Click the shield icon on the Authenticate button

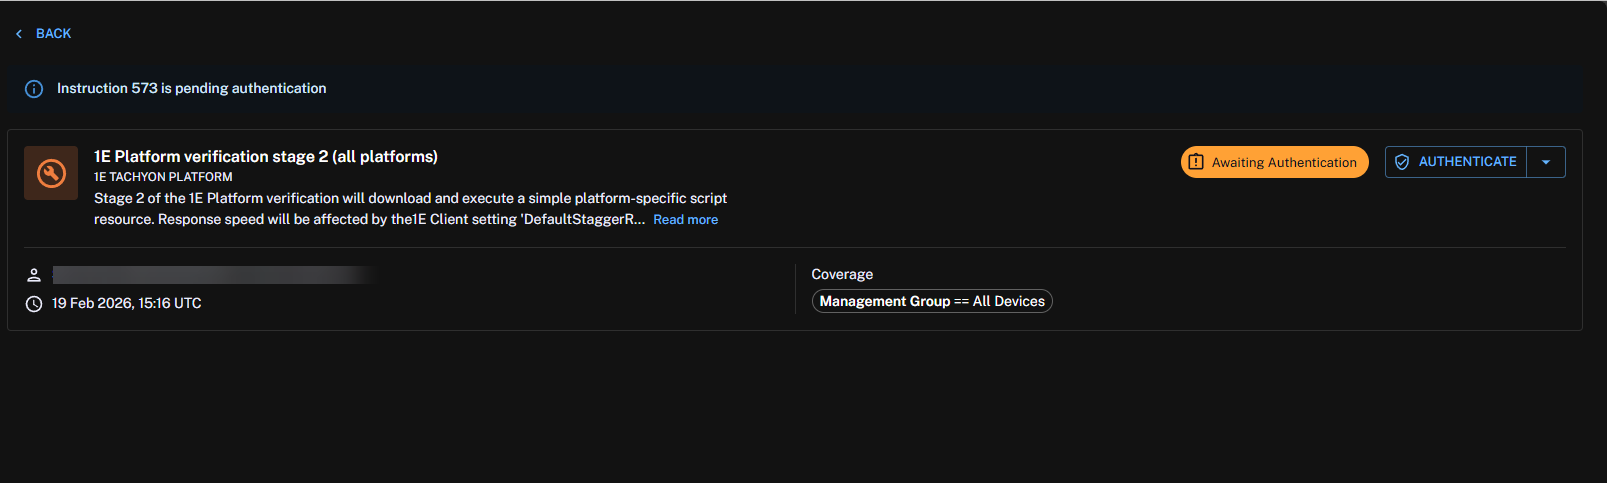pyautogui.click(x=1402, y=162)
